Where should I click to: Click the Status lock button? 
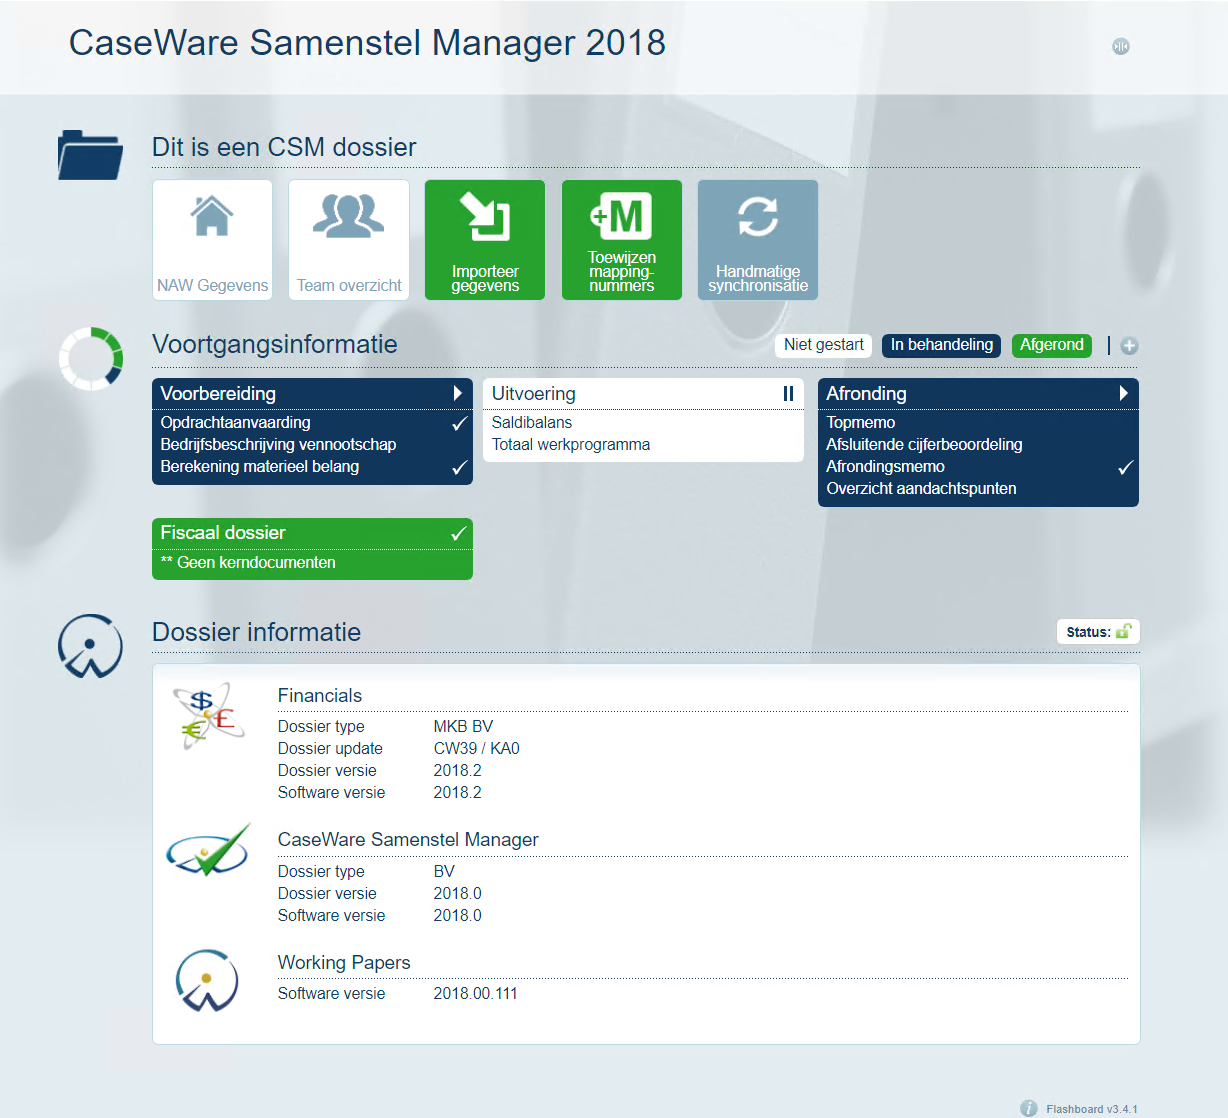pyautogui.click(x=1098, y=632)
